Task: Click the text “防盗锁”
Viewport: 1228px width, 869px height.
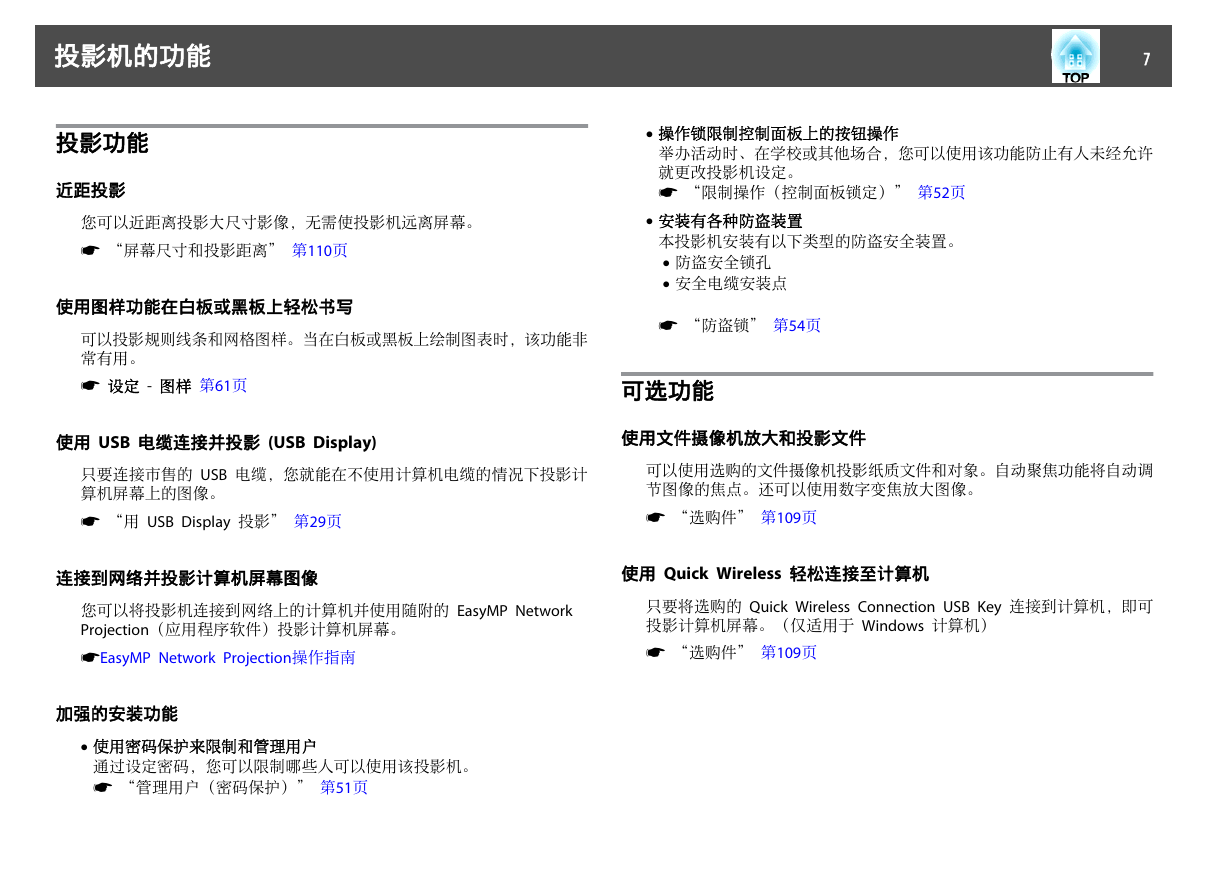Action: point(725,325)
